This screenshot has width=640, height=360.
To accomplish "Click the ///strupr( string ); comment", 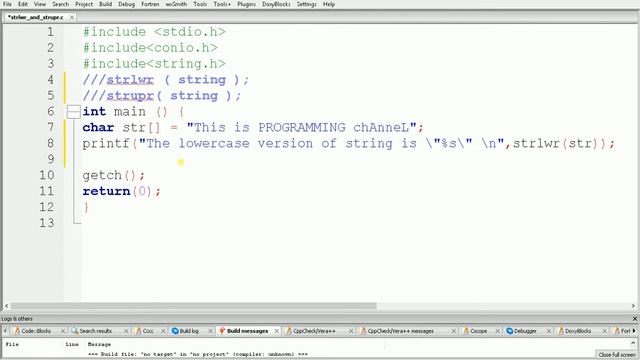I will coord(162,96).
